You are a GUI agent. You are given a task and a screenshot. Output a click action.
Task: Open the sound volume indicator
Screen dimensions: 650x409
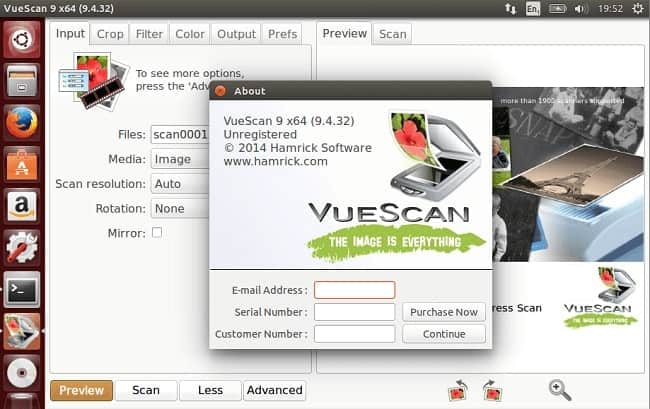pyautogui.click(x=580, y=9)
